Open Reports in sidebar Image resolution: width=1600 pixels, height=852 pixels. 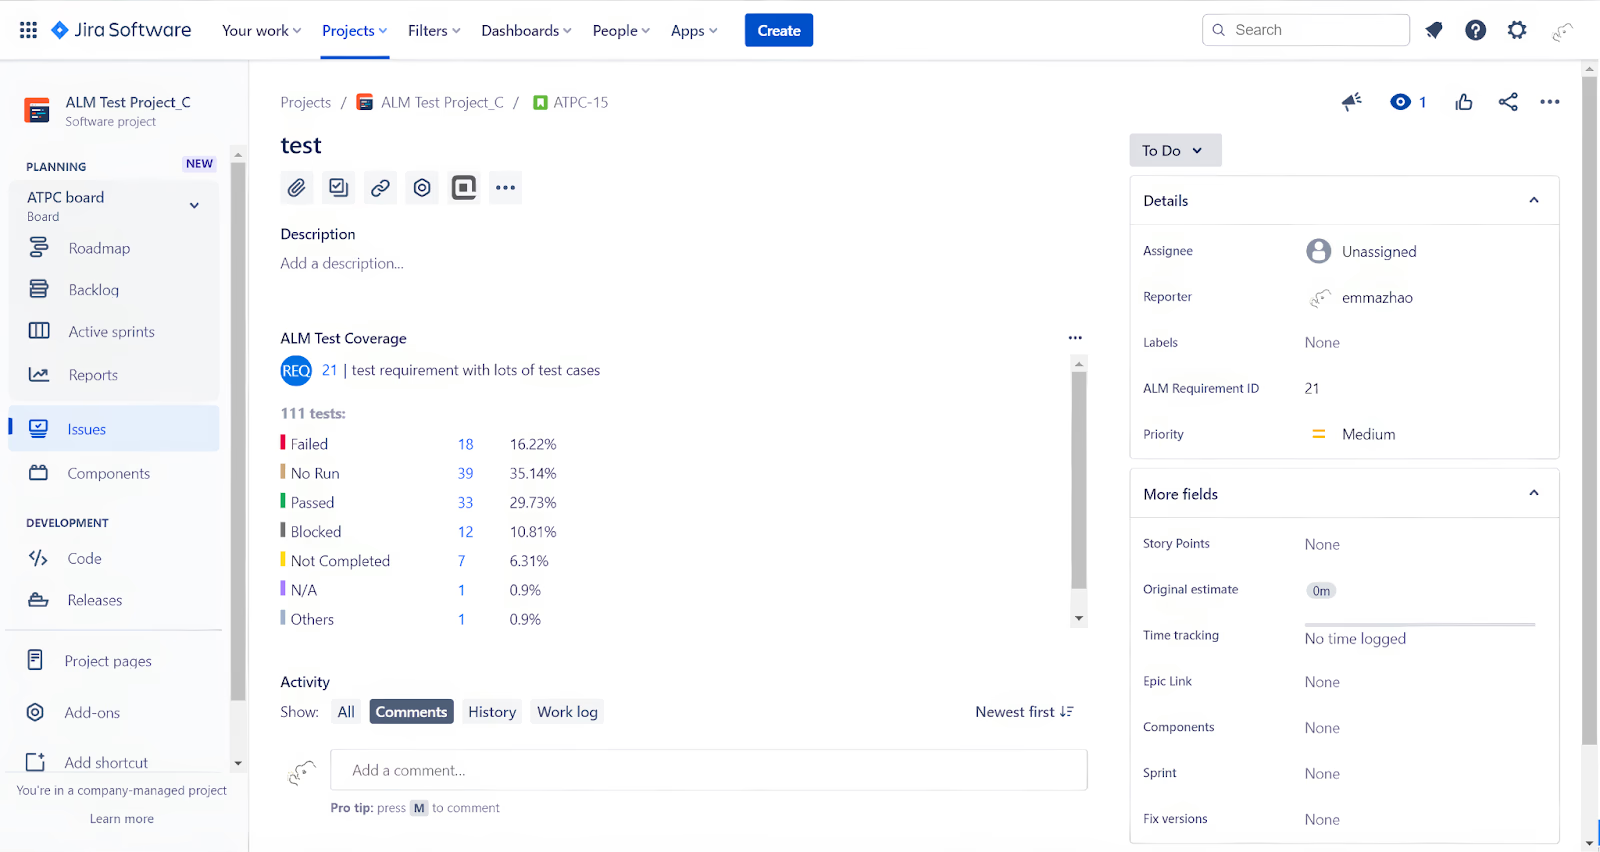[x=93, y=375]
